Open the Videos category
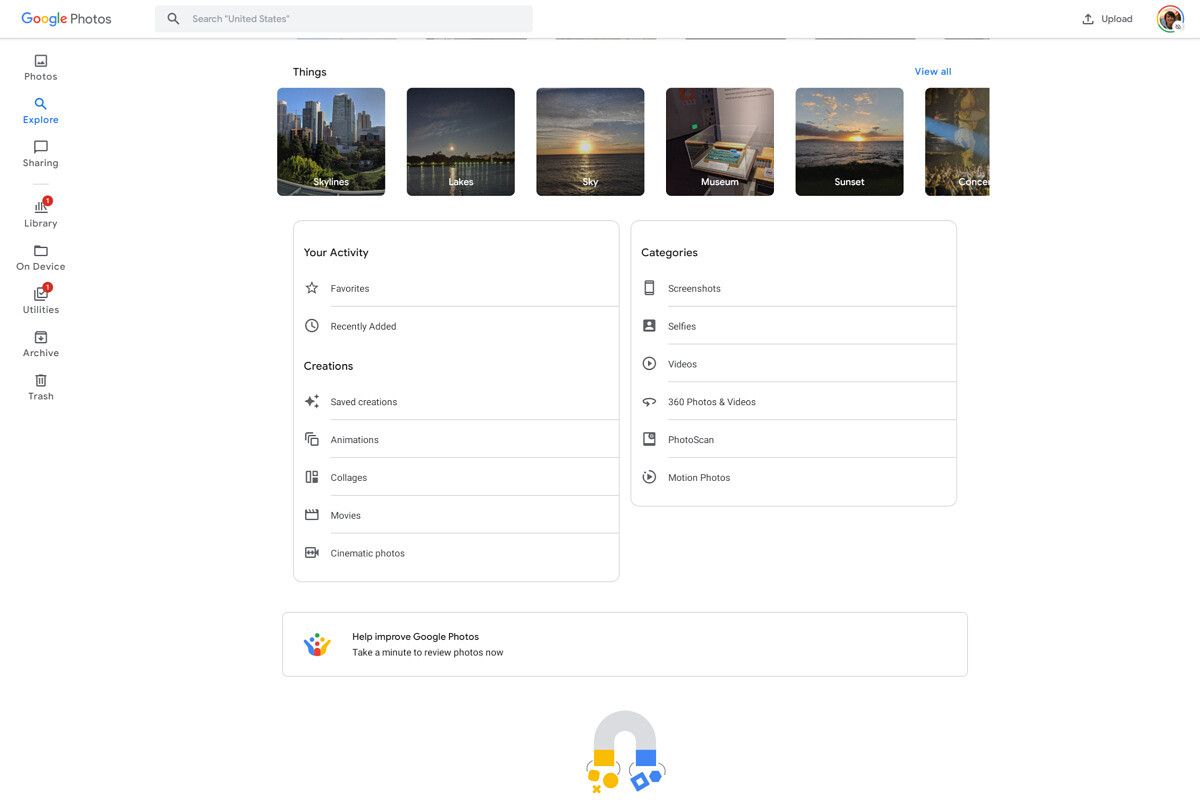Viewport: 1200px width, 800px height. click(x=682, y=363)
